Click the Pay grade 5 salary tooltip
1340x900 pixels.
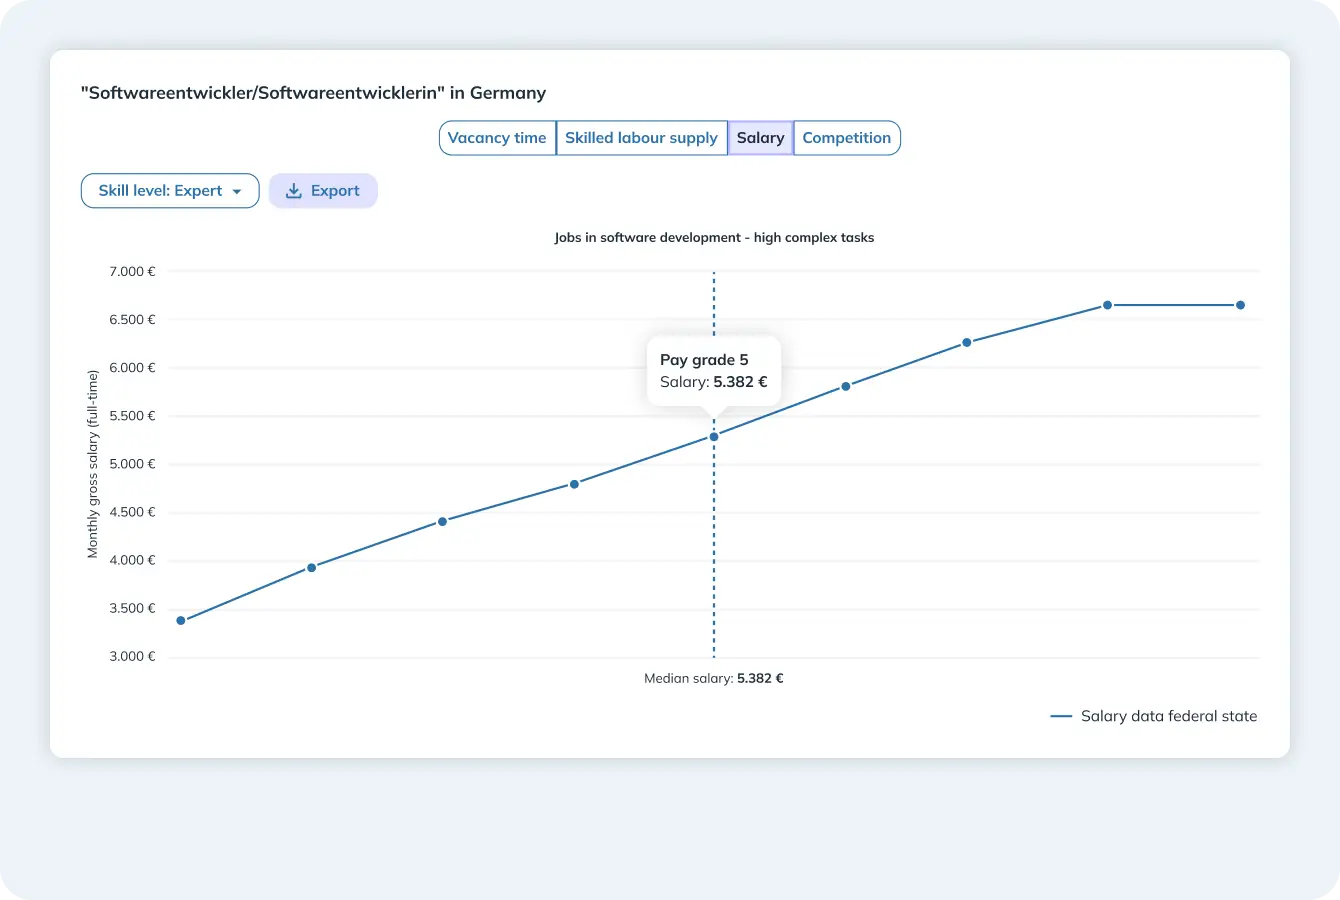point(713,371)
